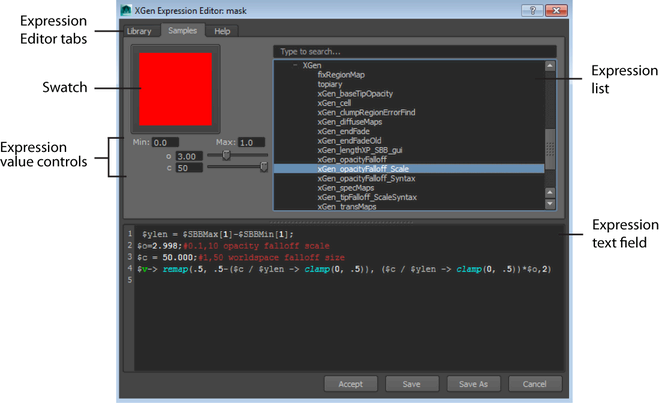Select xGen_clumpRegionErrorFind entry

(366, 112)
